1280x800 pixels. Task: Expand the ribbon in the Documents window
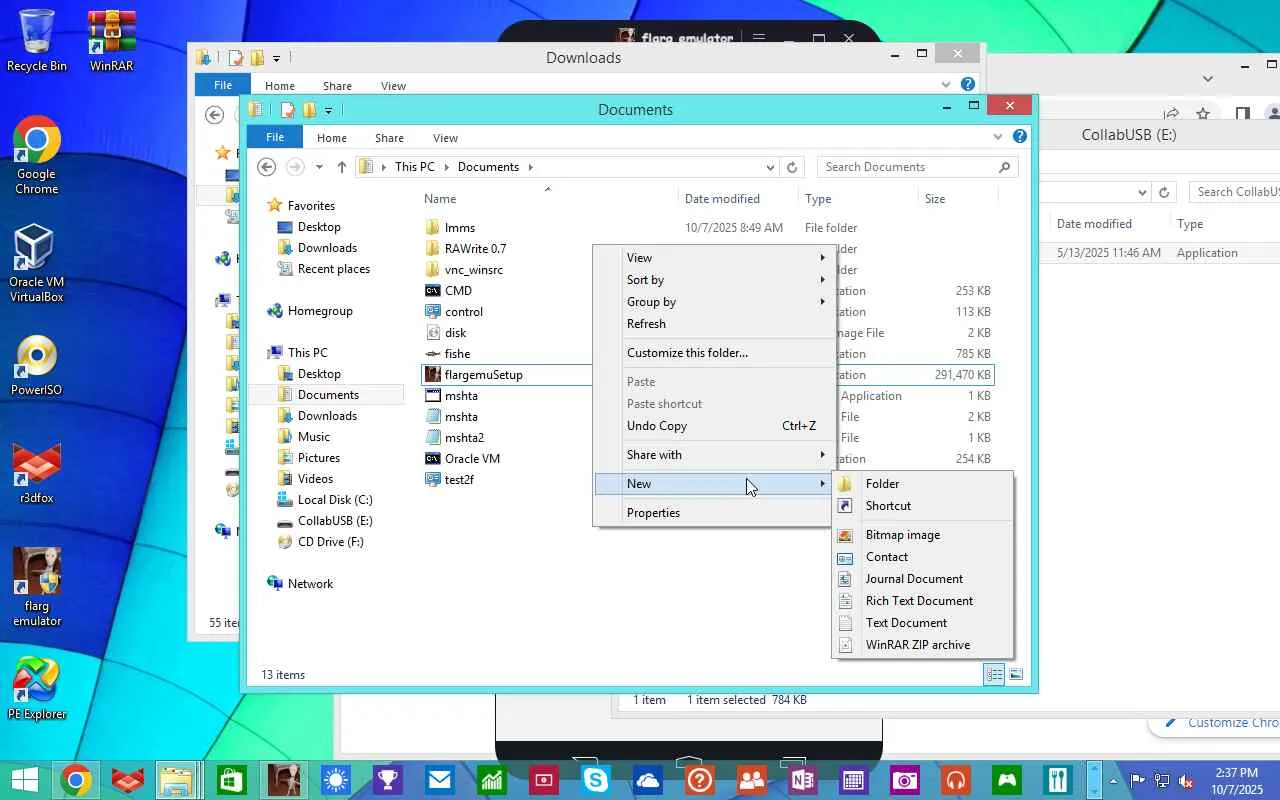point(997,137)
